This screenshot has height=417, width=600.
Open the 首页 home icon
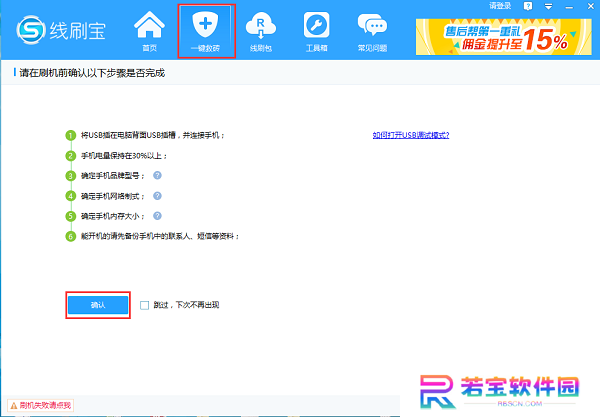point(149,32)
